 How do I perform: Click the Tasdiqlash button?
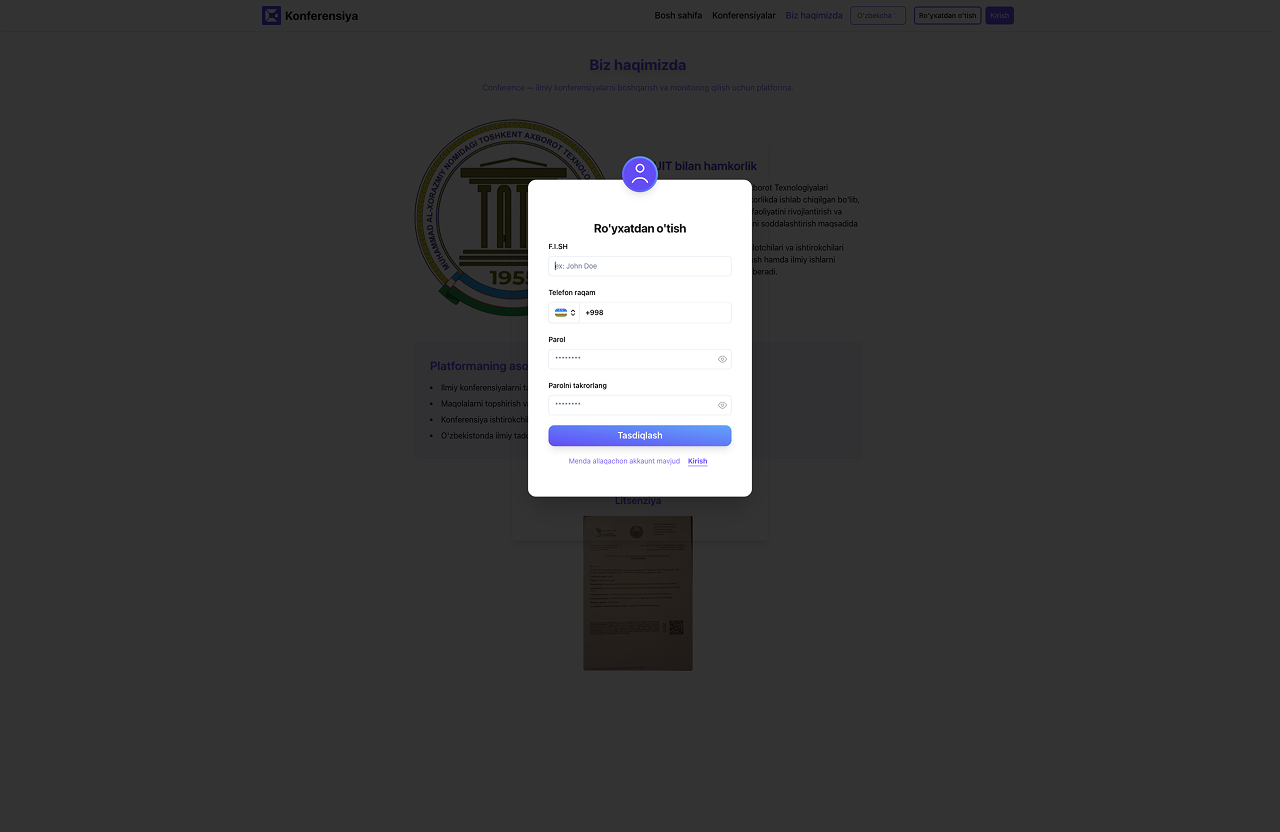(640, 435)
